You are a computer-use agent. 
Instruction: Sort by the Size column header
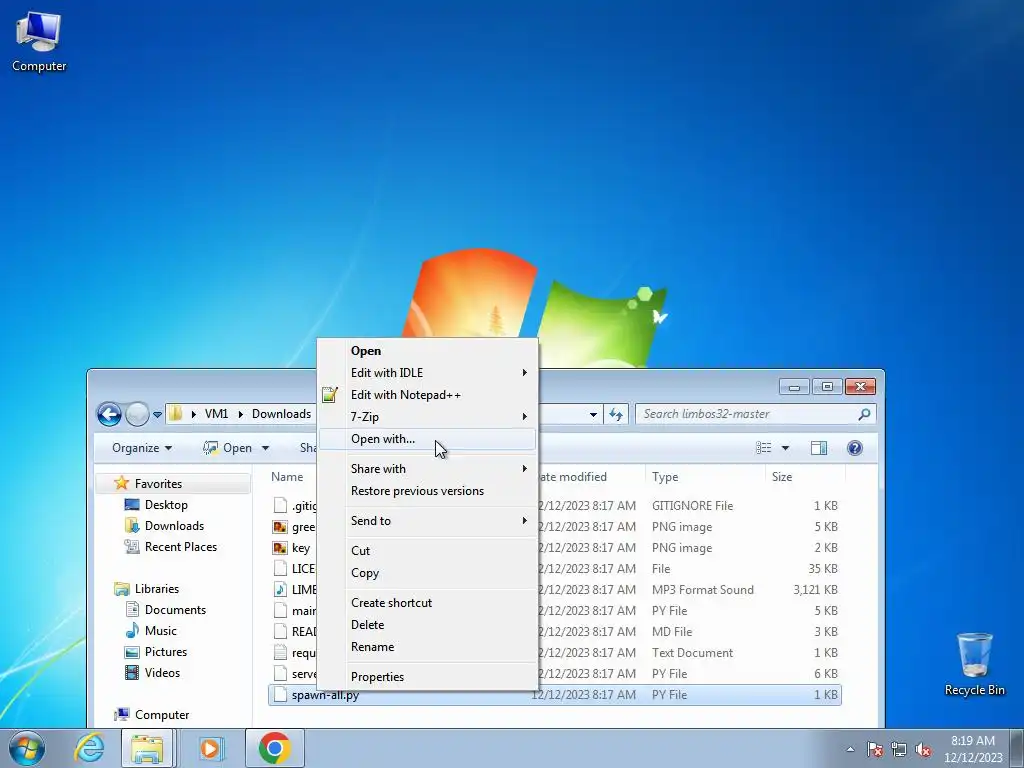[805, 477]
